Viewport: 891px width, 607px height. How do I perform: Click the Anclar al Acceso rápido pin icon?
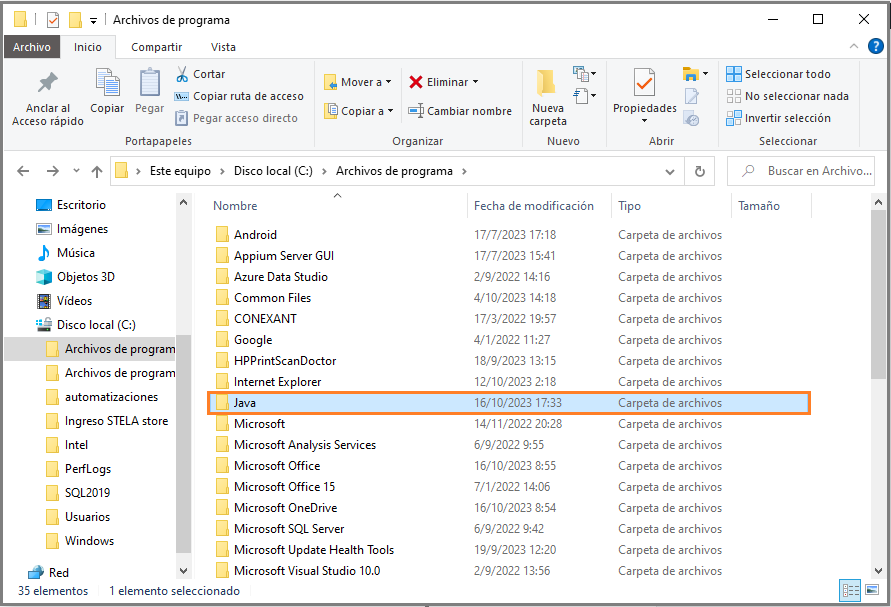pos(48,83)
